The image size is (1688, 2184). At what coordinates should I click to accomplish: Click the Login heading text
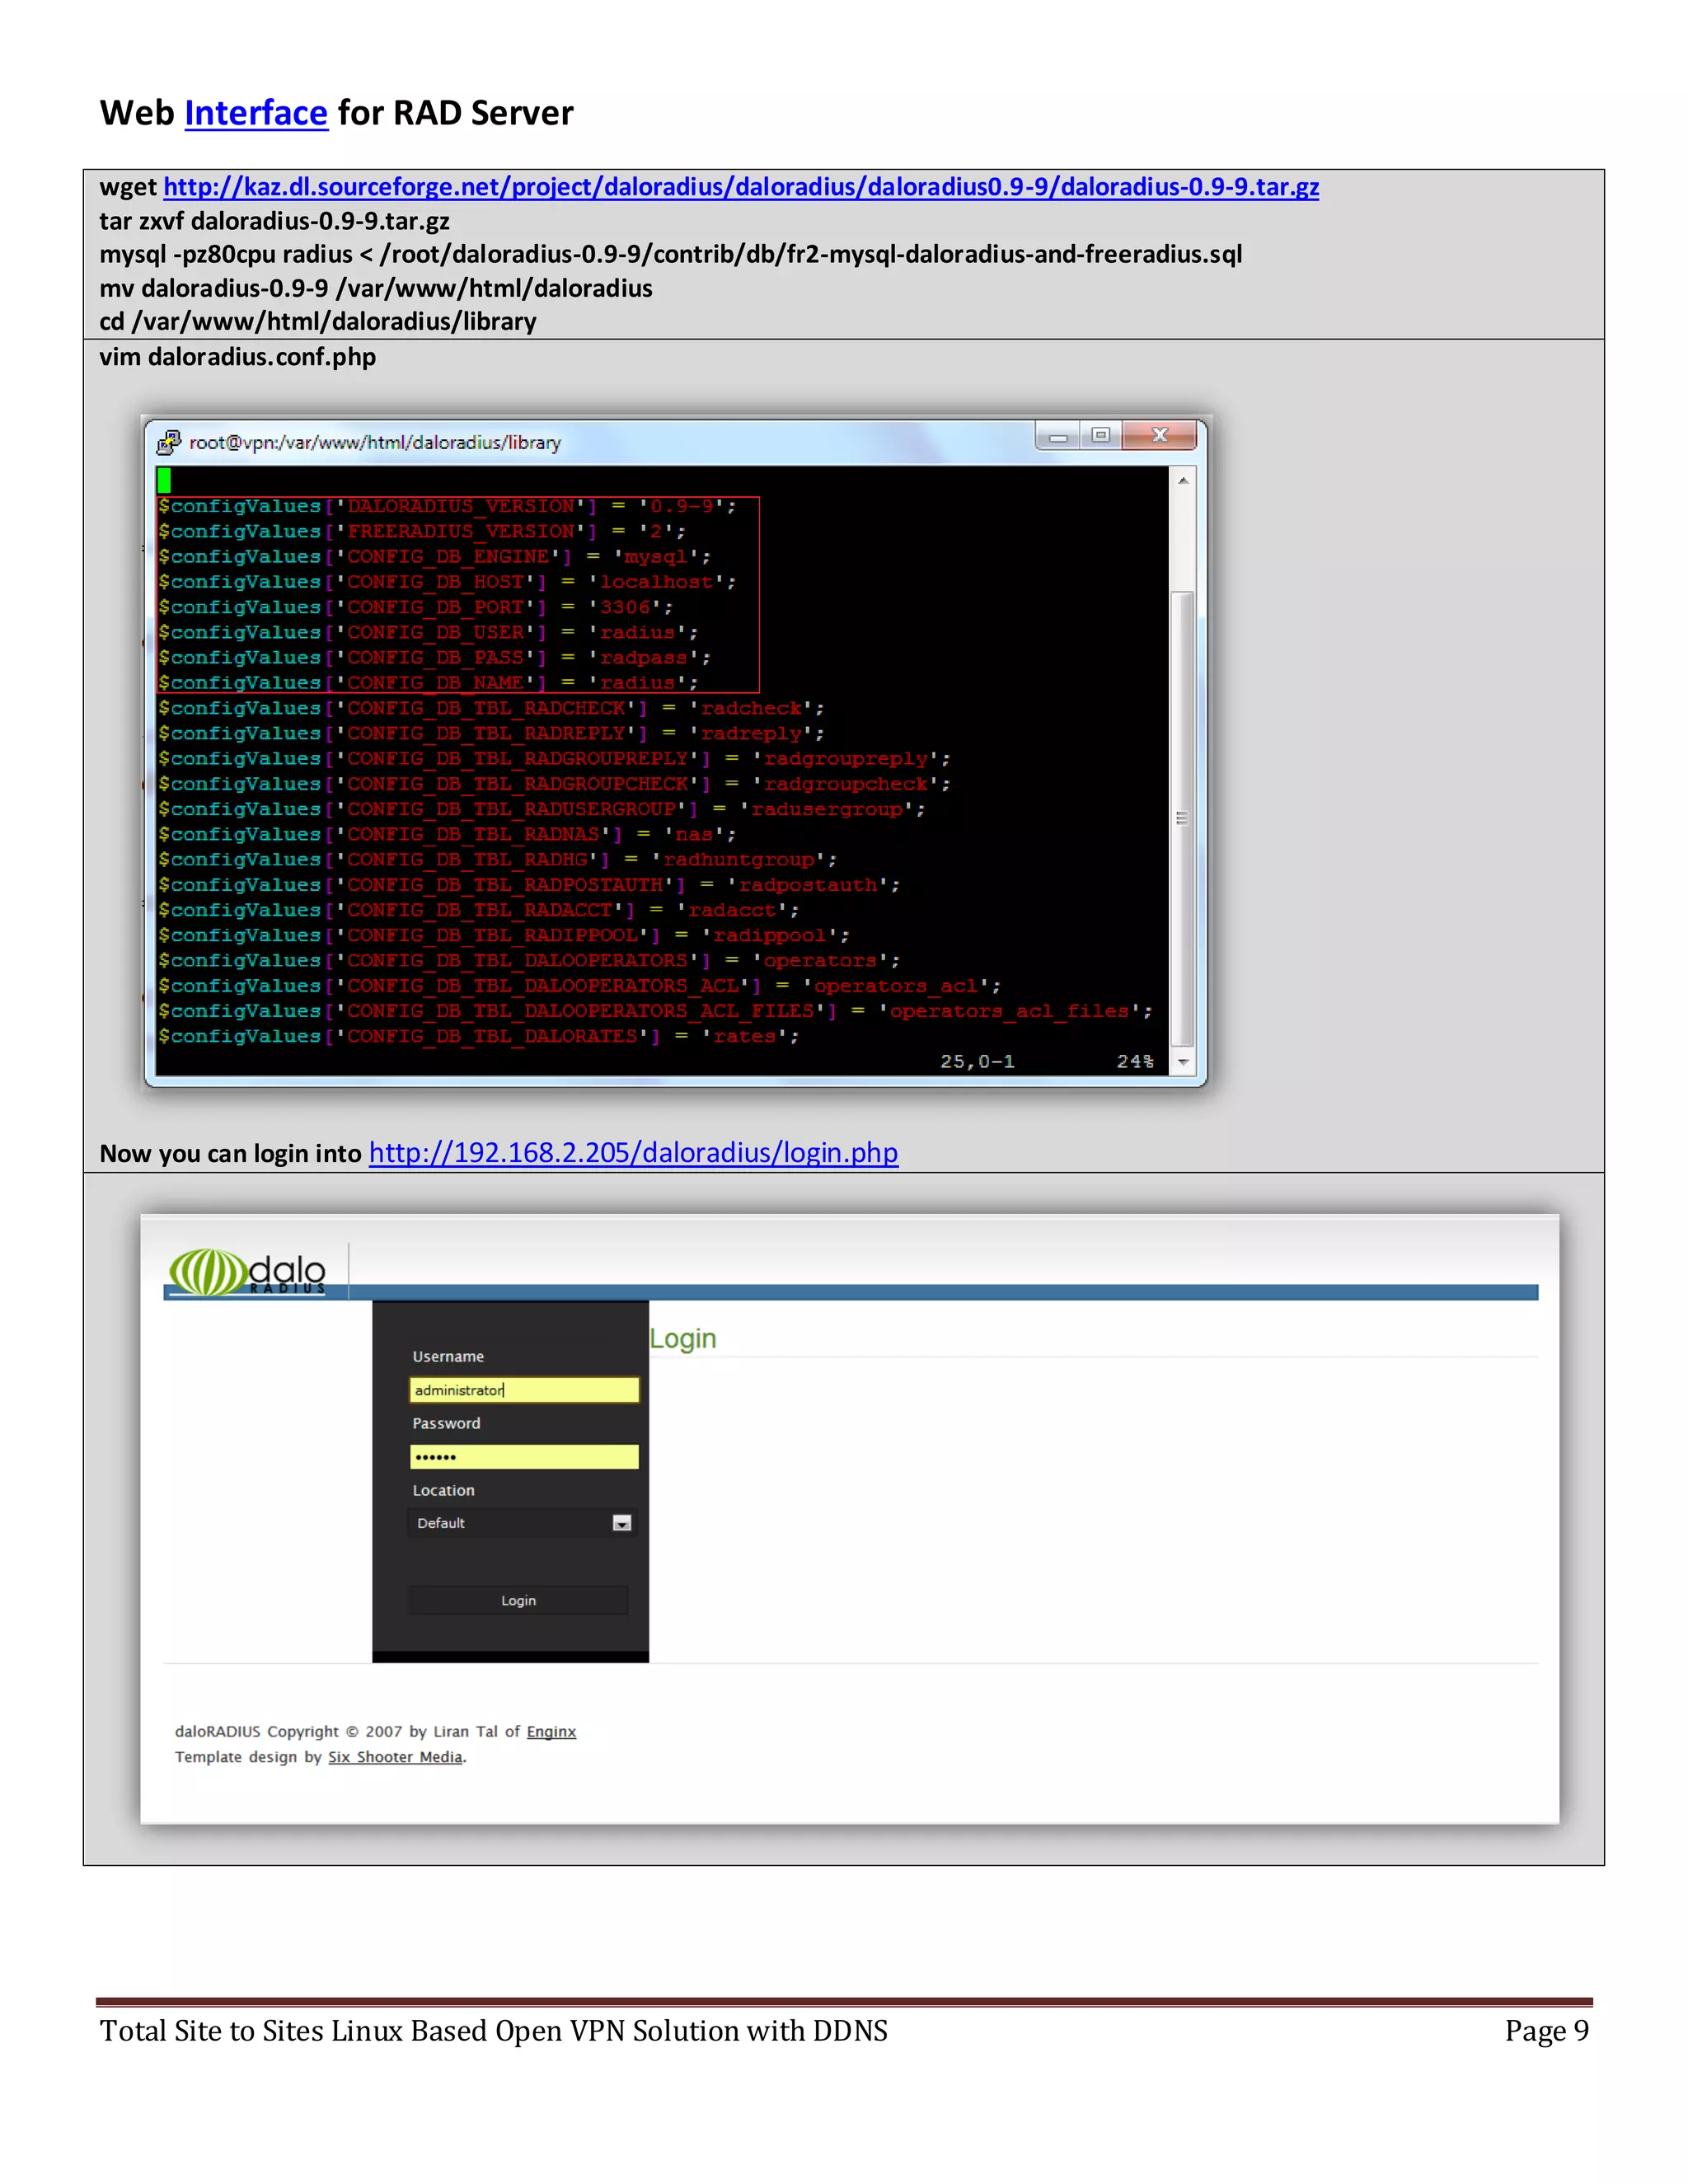pyautogui.click(x=683, y=1339)
